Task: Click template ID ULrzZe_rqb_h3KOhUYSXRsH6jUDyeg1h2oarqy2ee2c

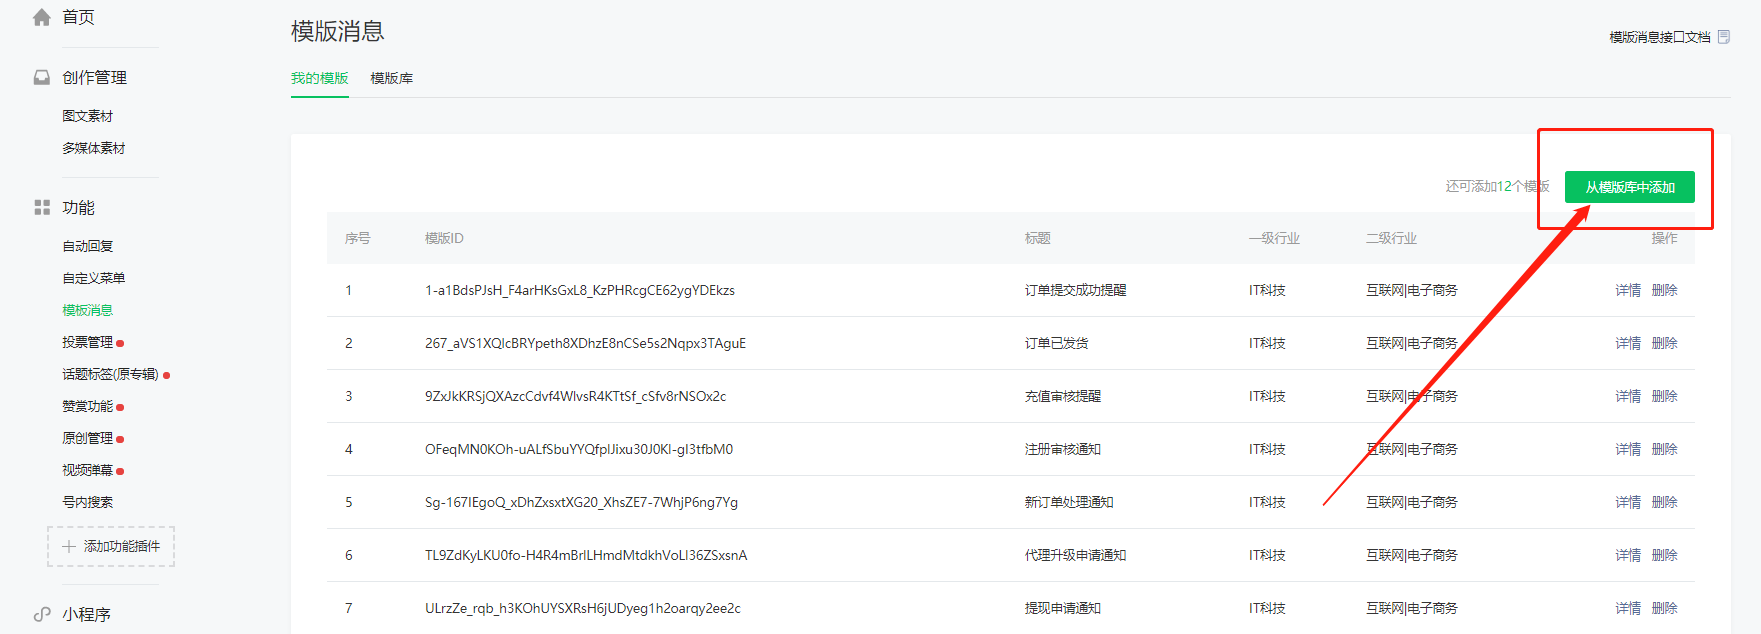Action: click(x=583, y=608)
